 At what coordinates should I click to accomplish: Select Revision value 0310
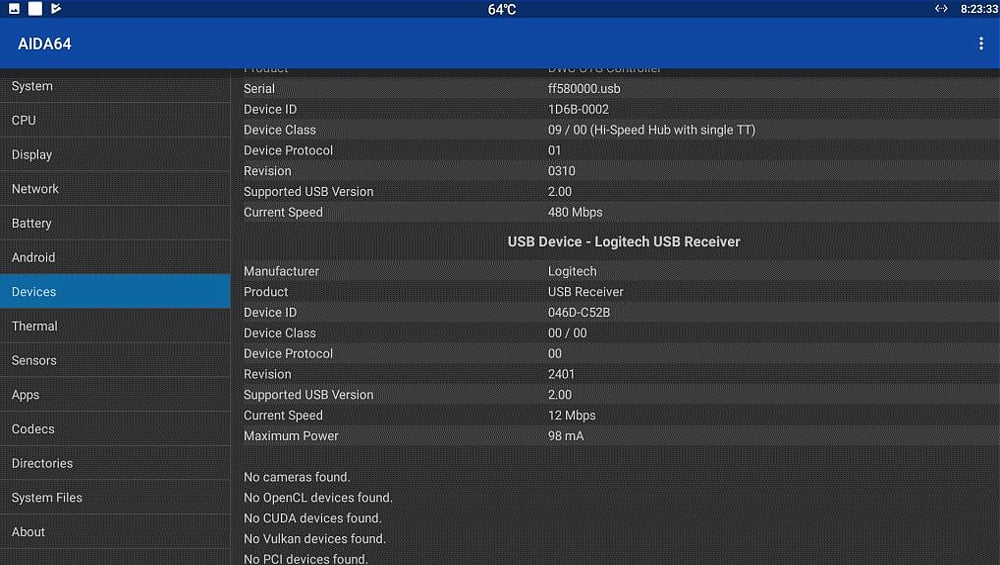click(x=561, y=171)
